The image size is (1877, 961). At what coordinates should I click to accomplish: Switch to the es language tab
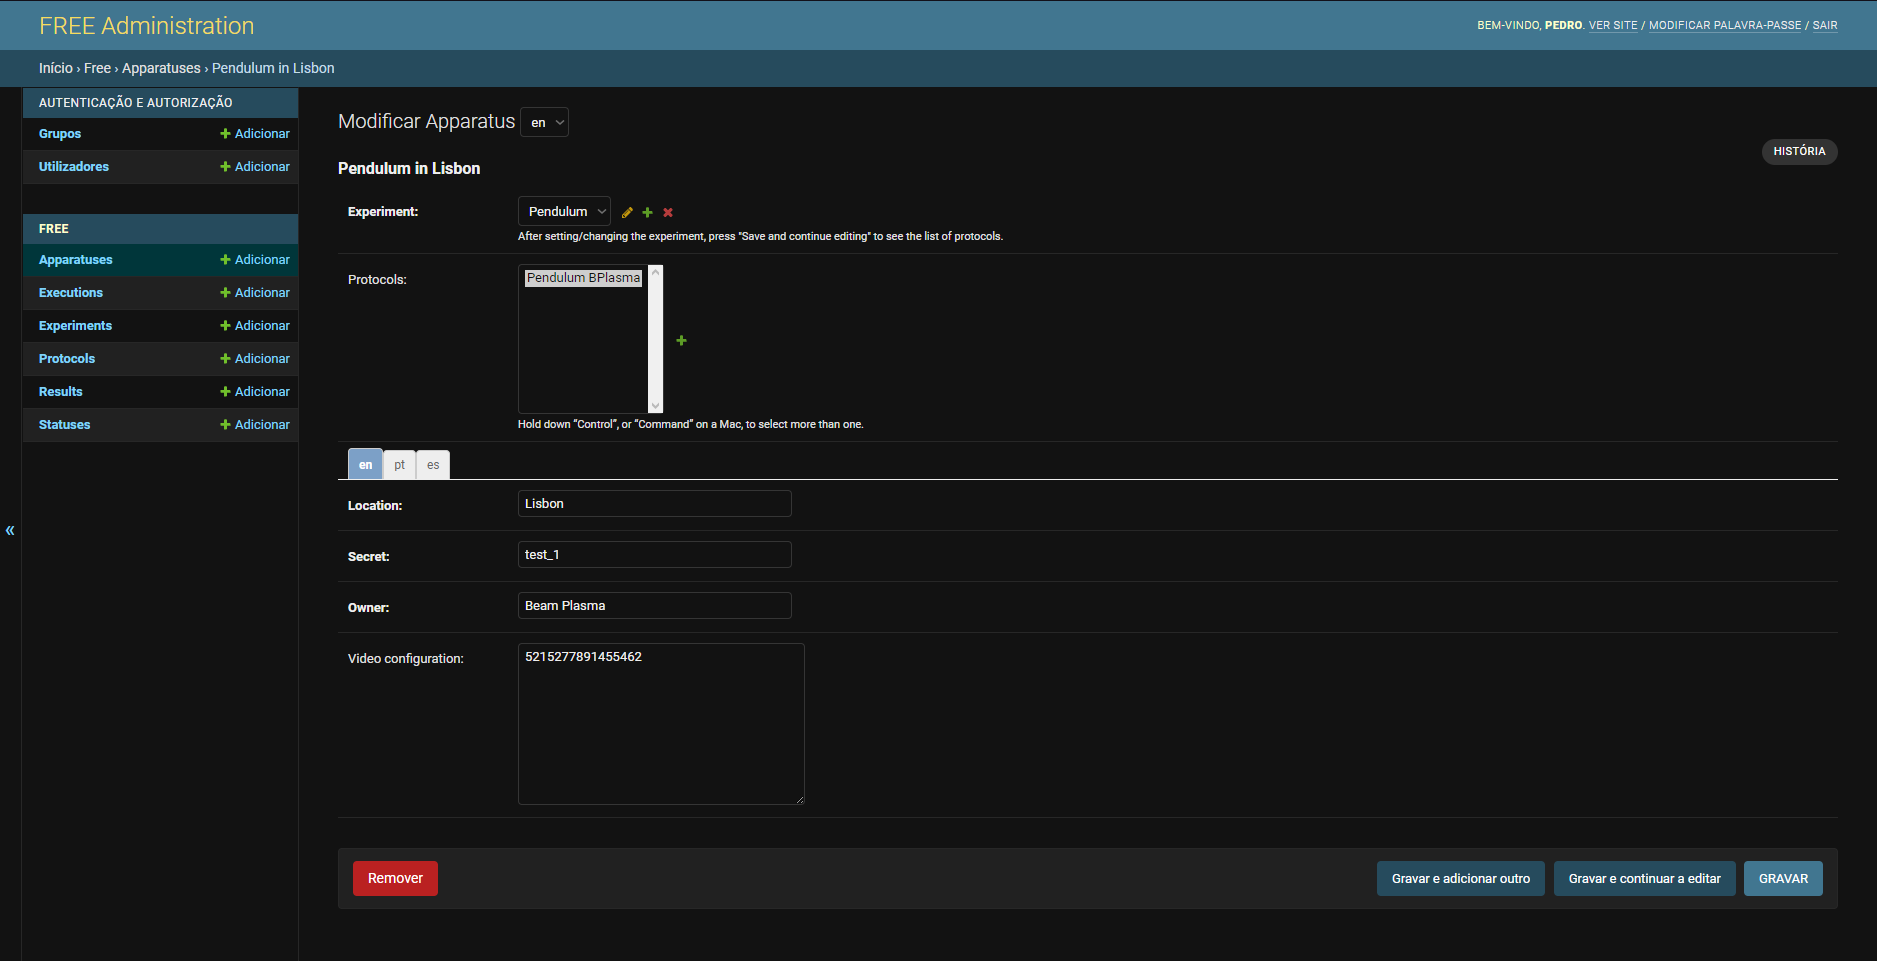tap(433, 465)
